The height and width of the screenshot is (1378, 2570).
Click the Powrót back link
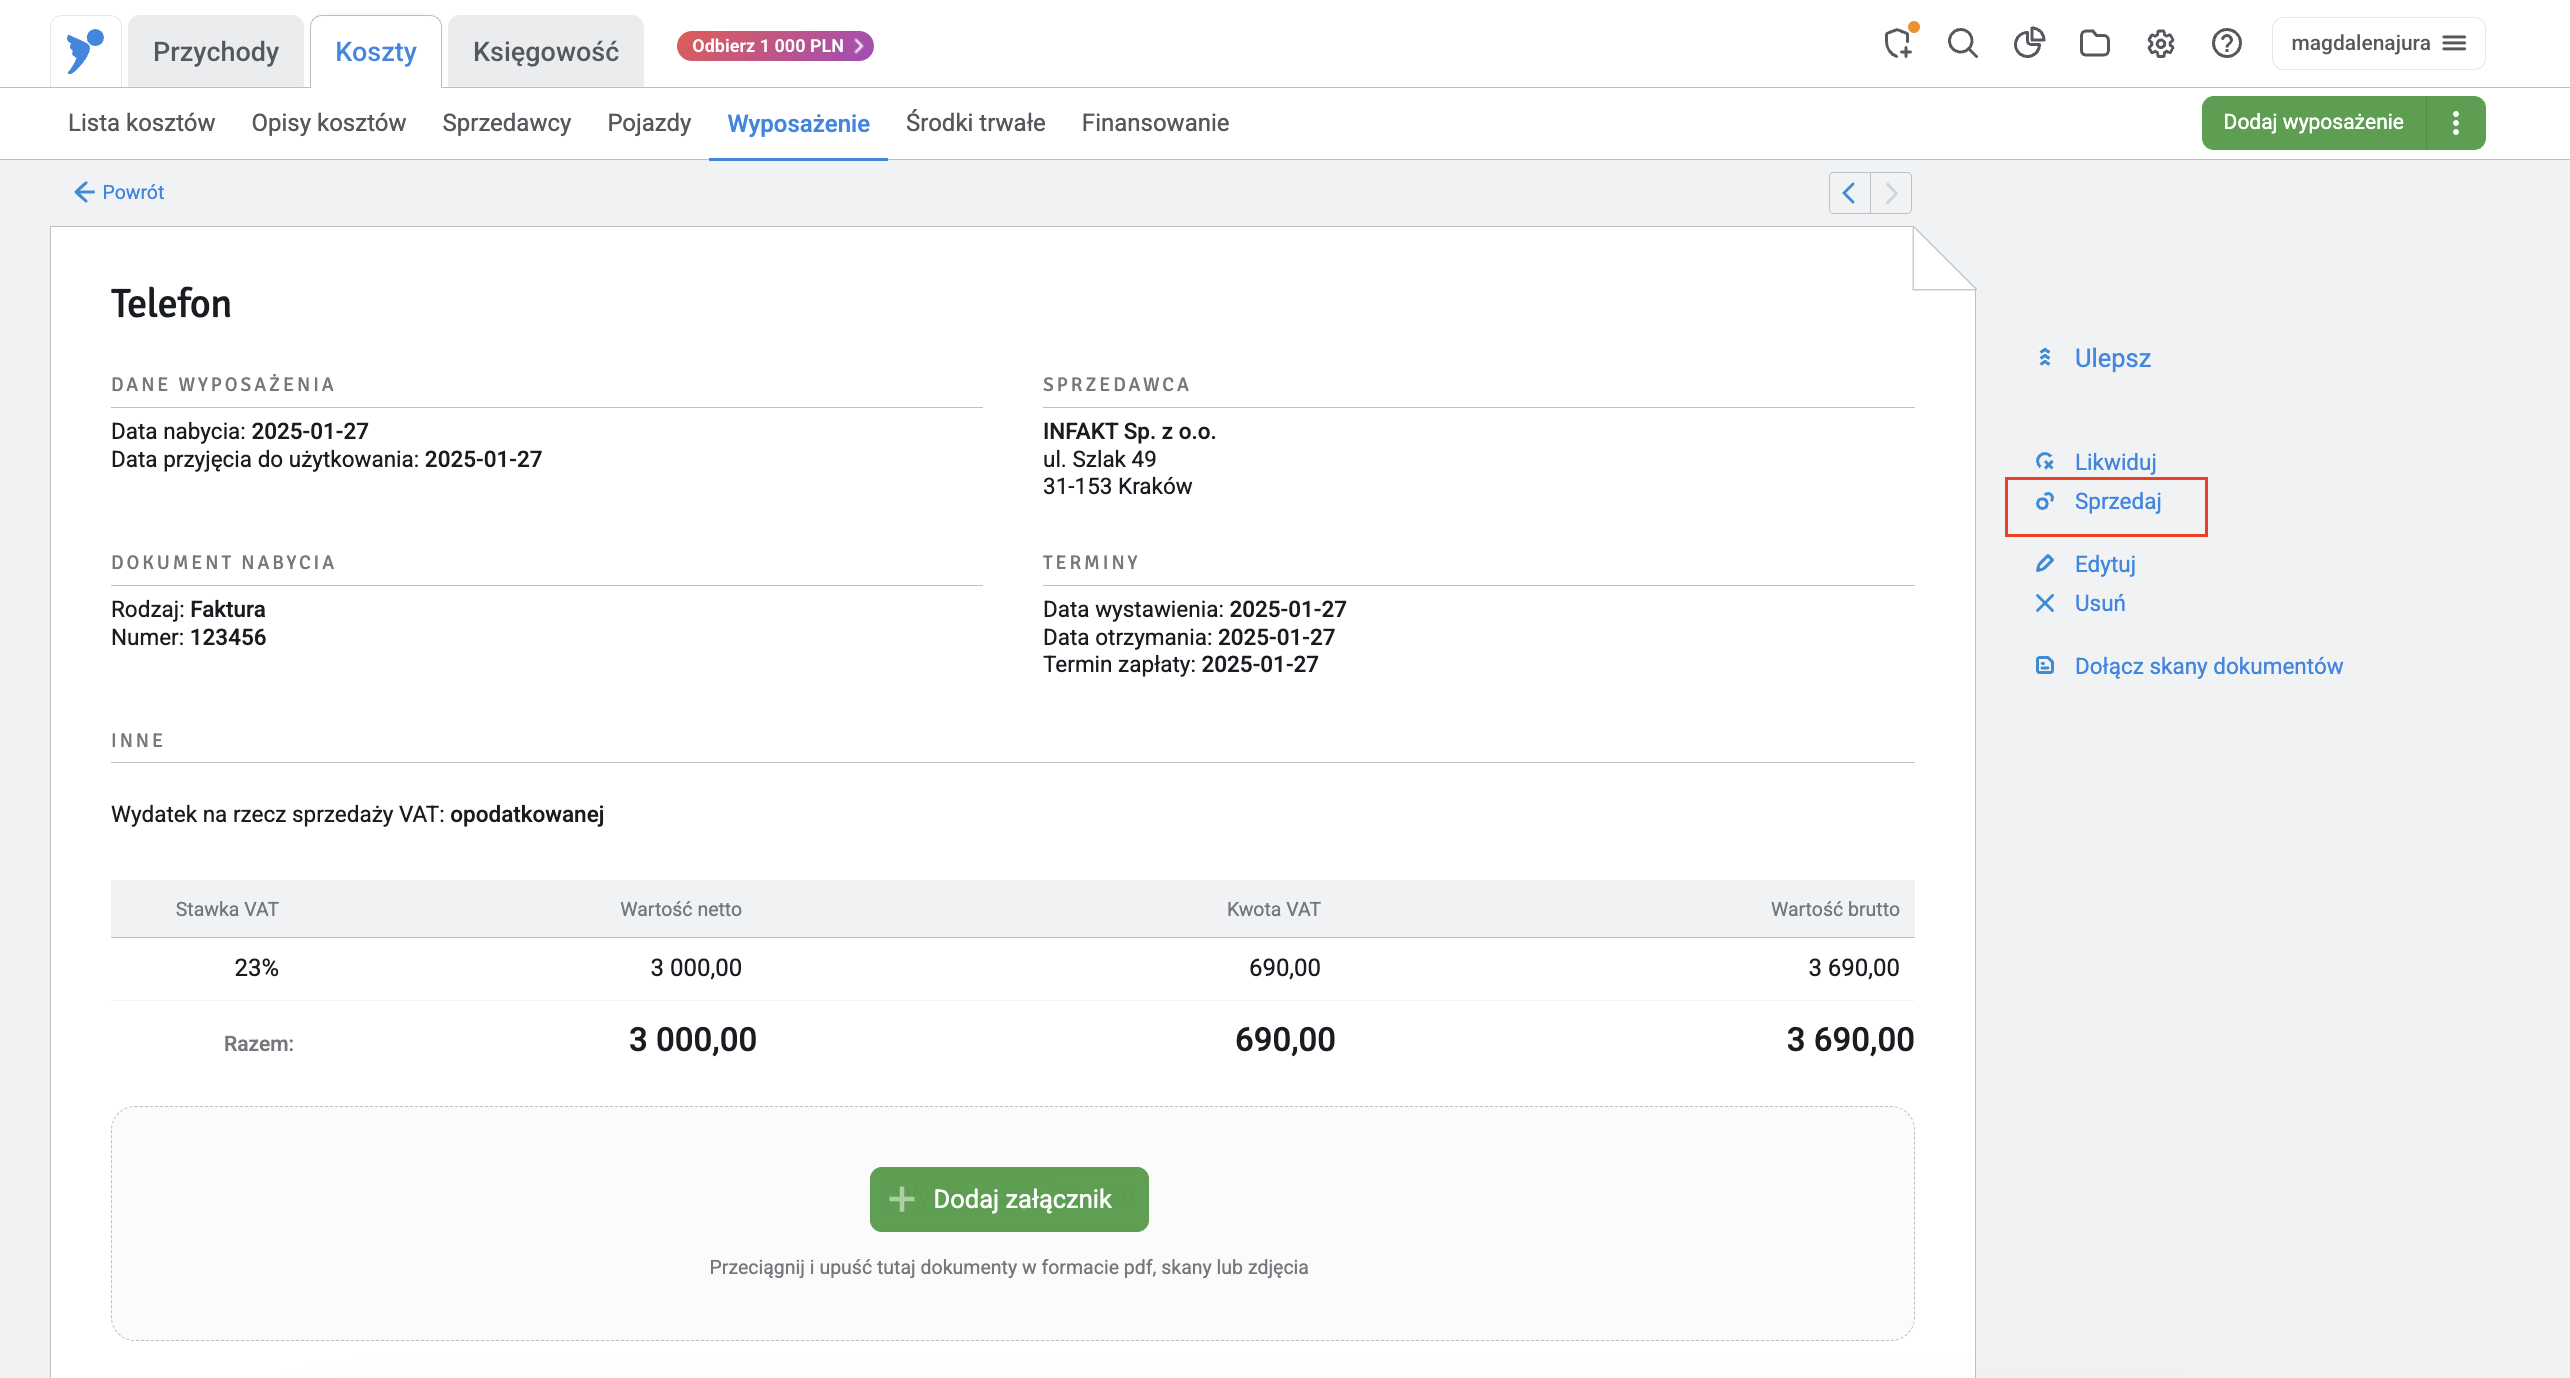119,192
